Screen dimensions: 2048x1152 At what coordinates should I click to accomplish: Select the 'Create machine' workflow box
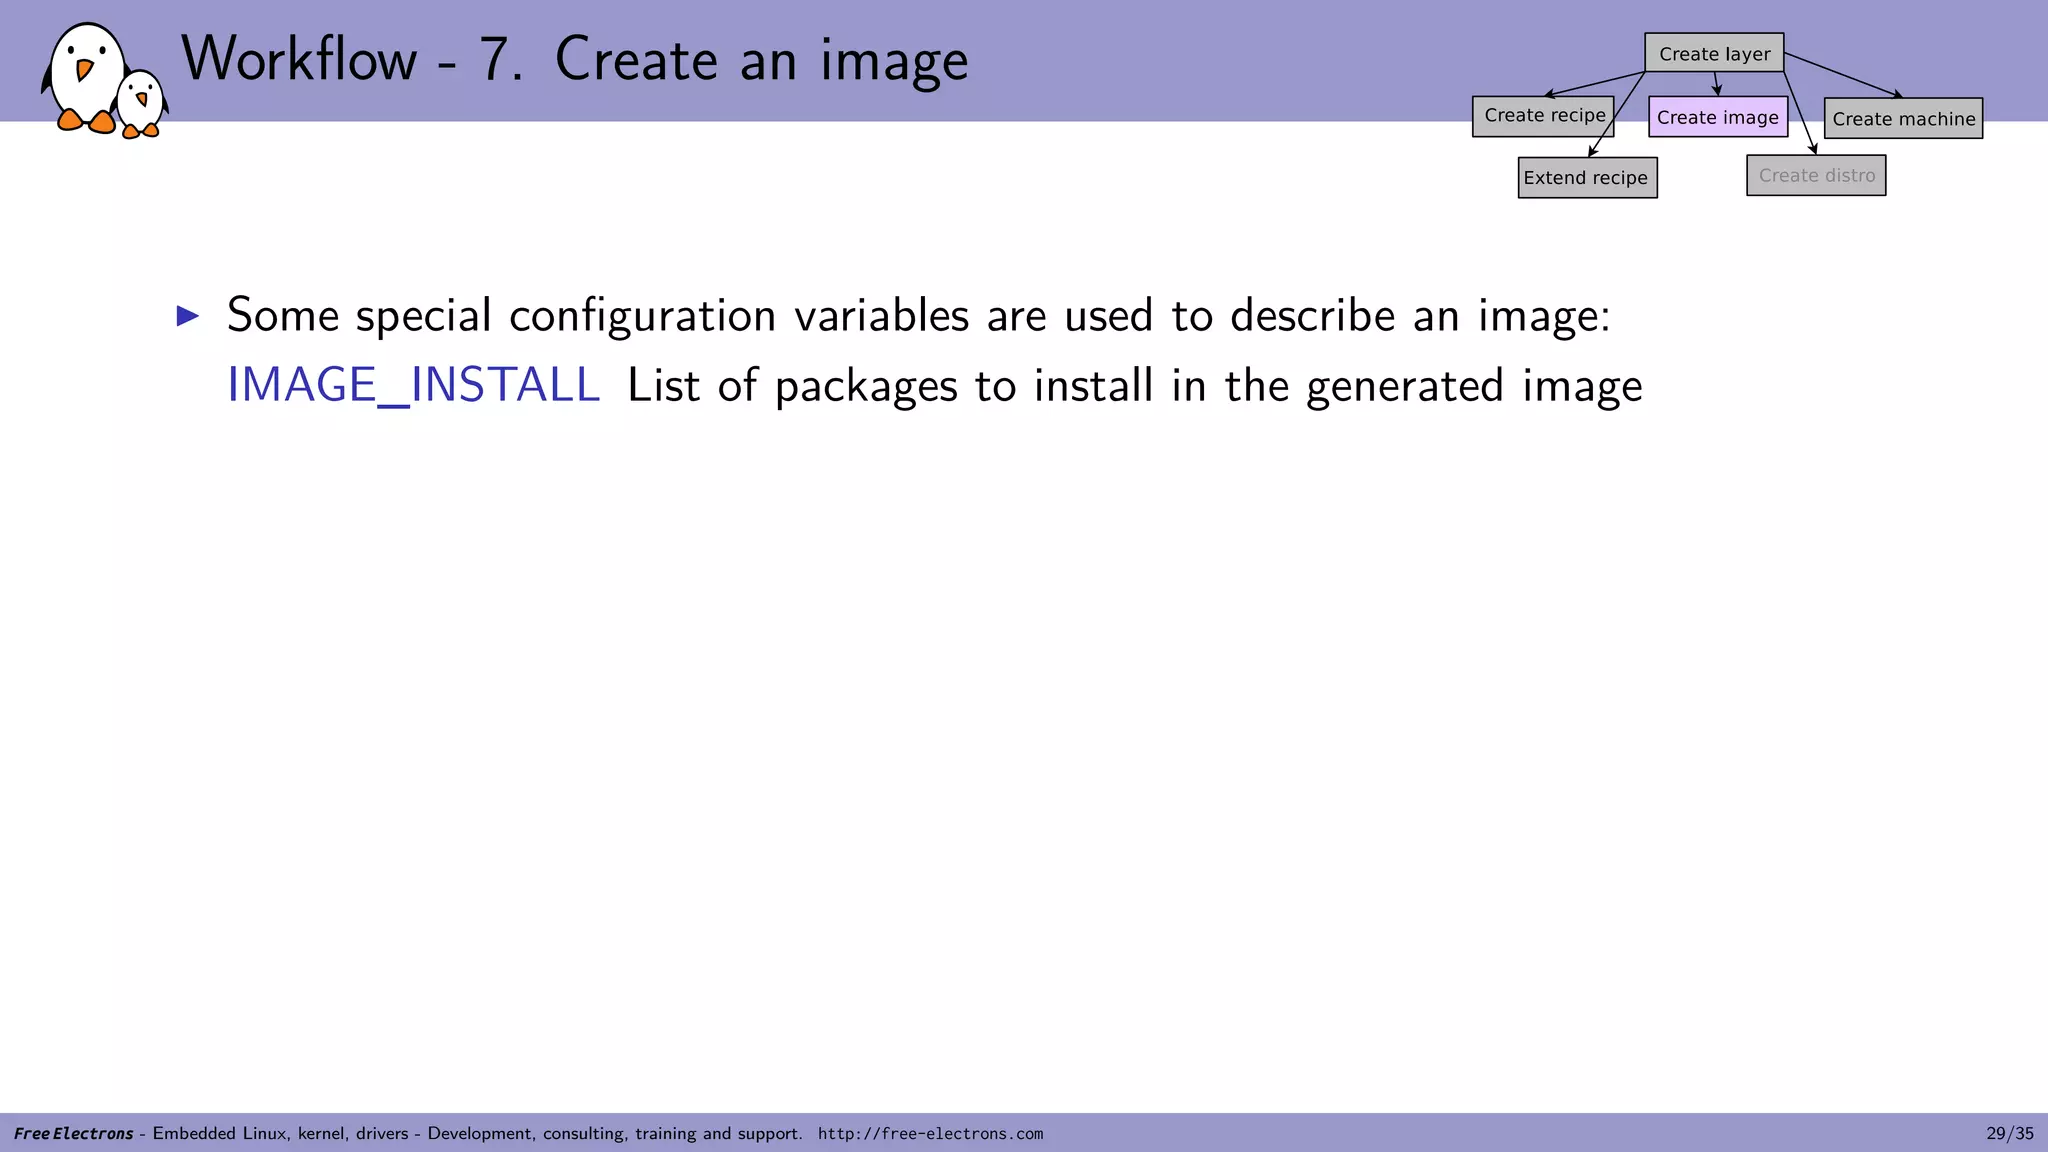[1903, 118]
